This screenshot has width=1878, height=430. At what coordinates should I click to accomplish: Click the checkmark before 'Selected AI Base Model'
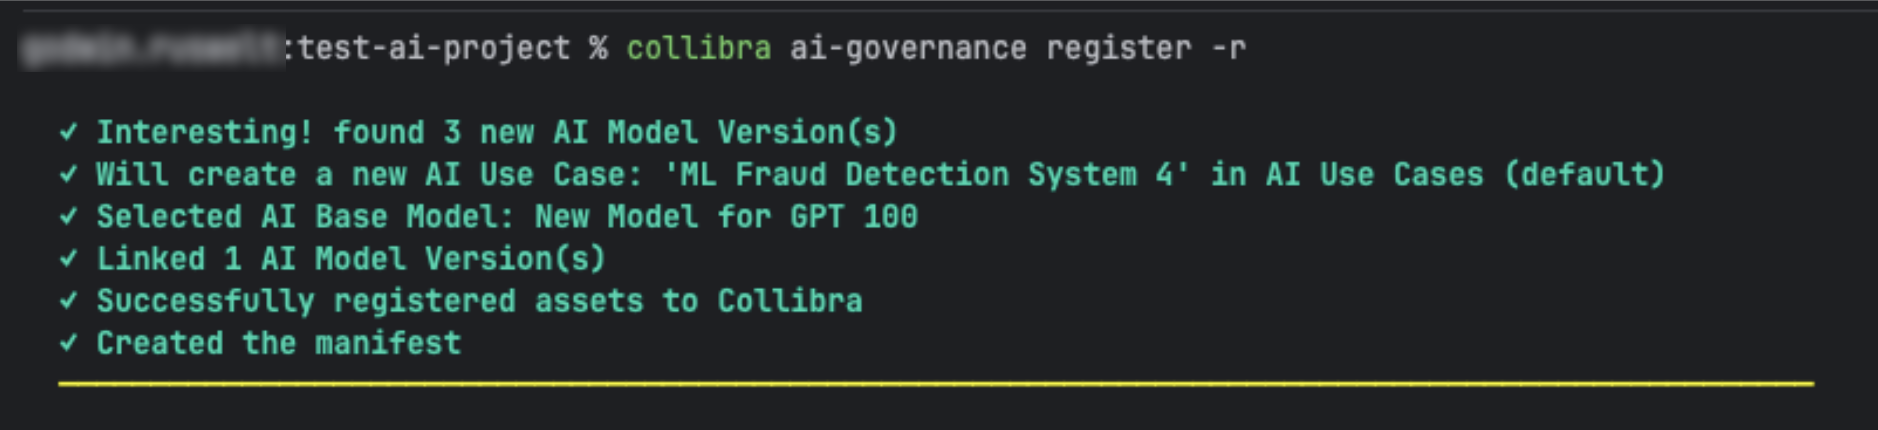click(68, 216)
